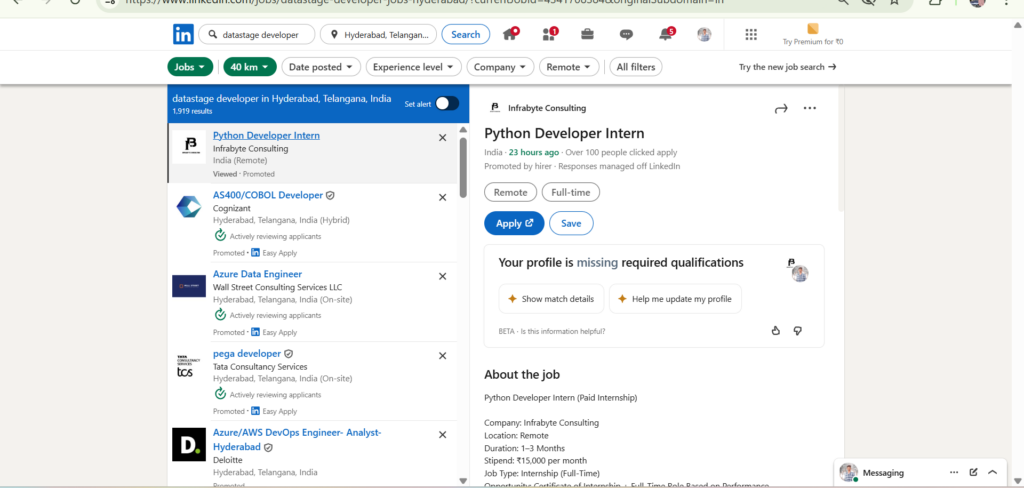Click the Search button
Screen dimensions: 1024x488
click(466, 35)
